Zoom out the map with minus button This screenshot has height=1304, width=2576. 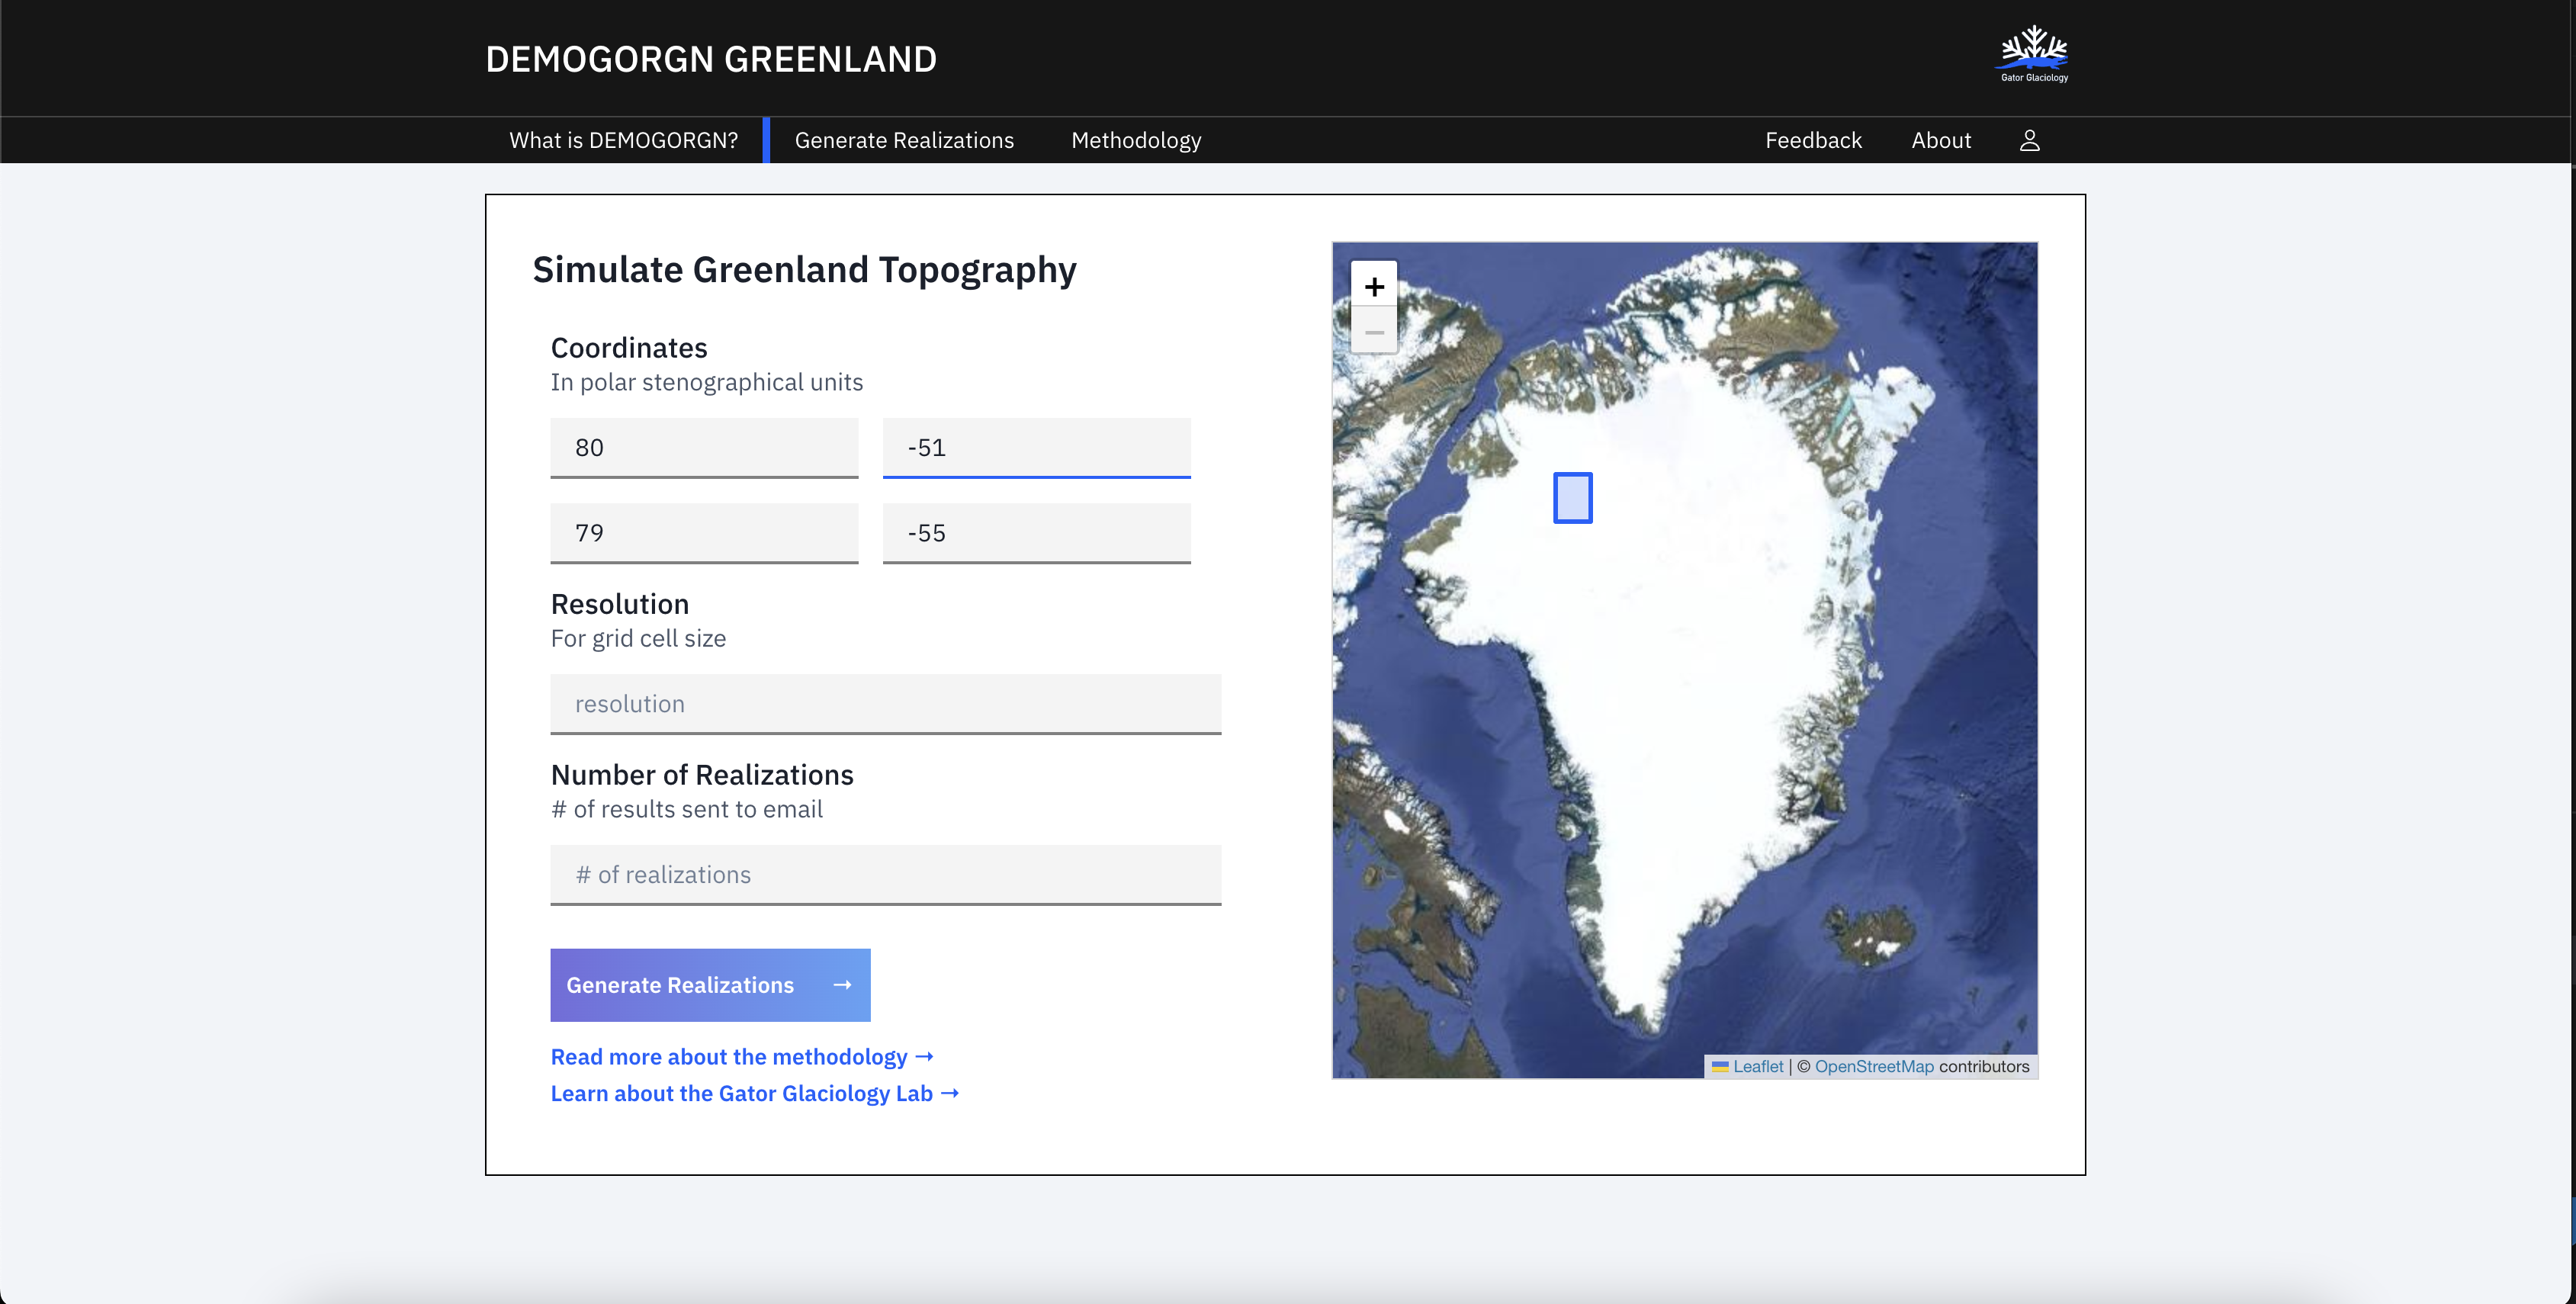[x=1374, y=332]
